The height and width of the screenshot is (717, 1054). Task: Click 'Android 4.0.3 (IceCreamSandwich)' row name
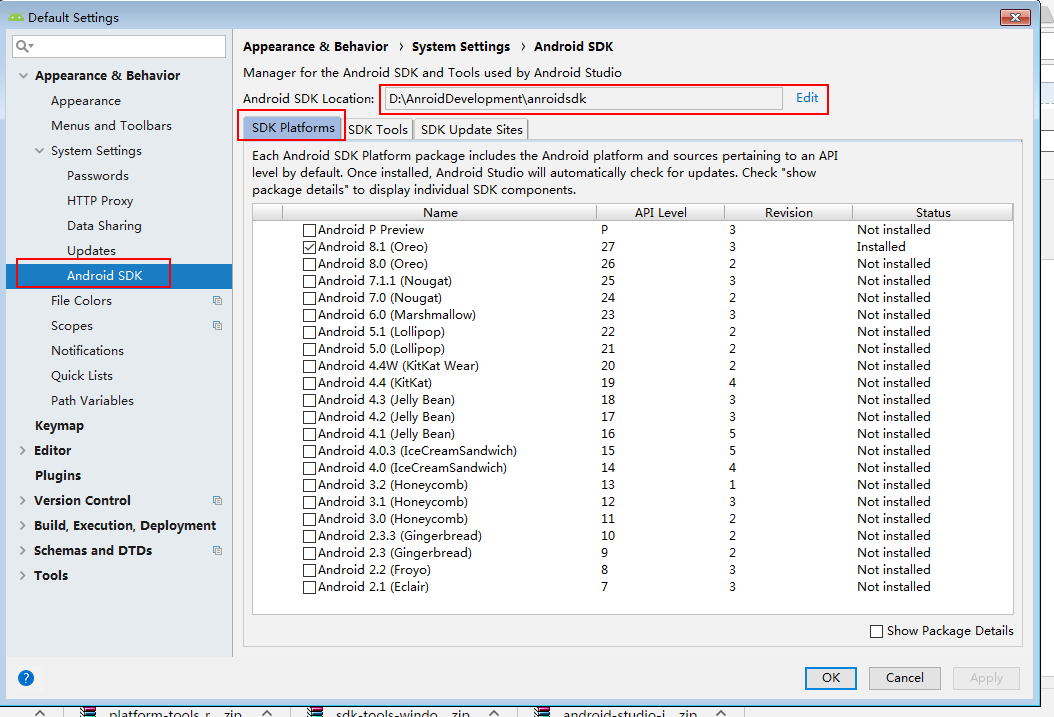pos(417,451)
